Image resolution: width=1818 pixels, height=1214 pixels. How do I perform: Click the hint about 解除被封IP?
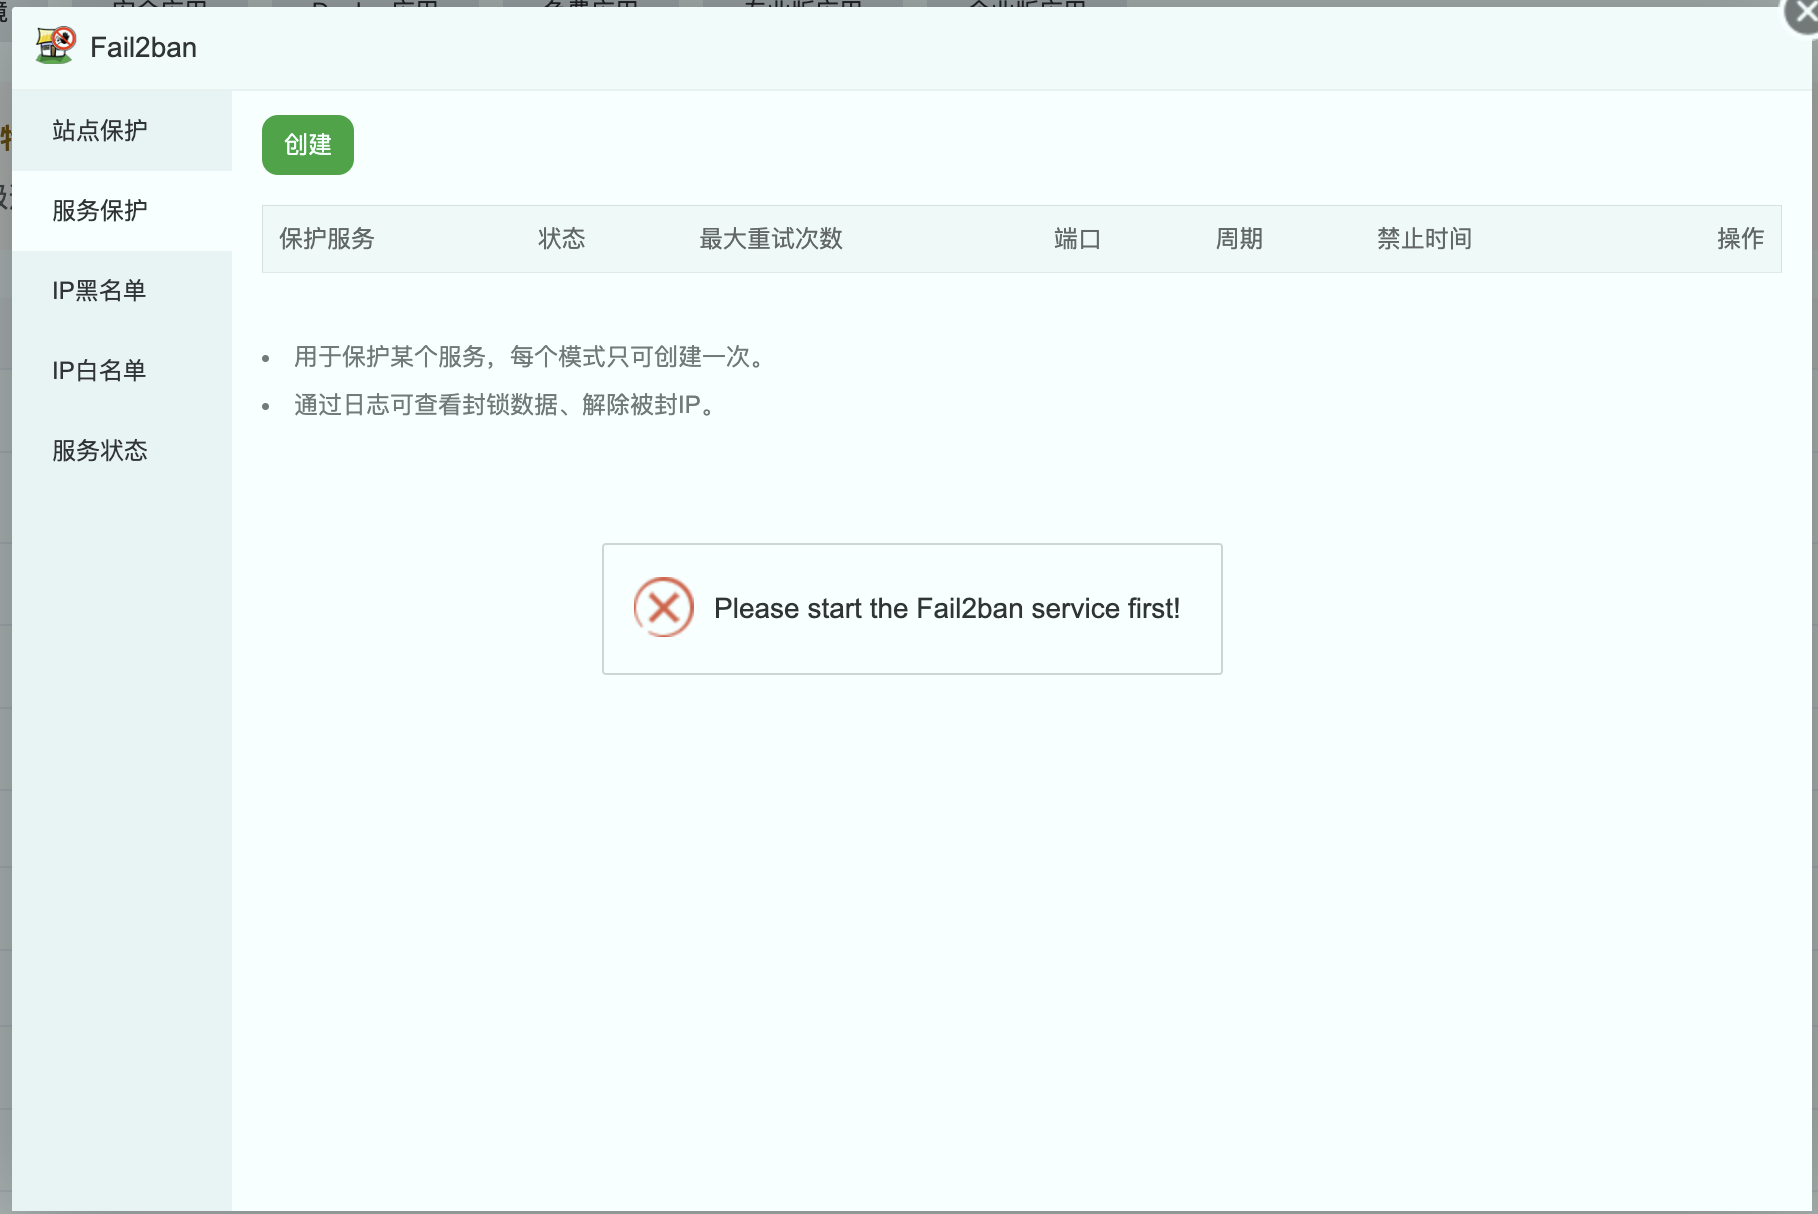(x=506, y=405)
